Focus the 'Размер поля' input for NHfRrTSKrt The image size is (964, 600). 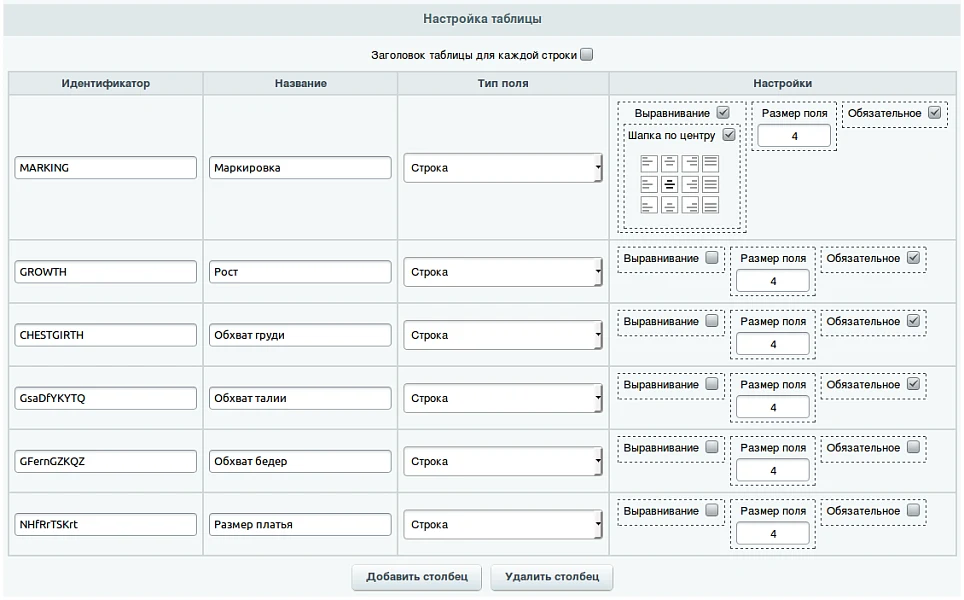[773, 534]
